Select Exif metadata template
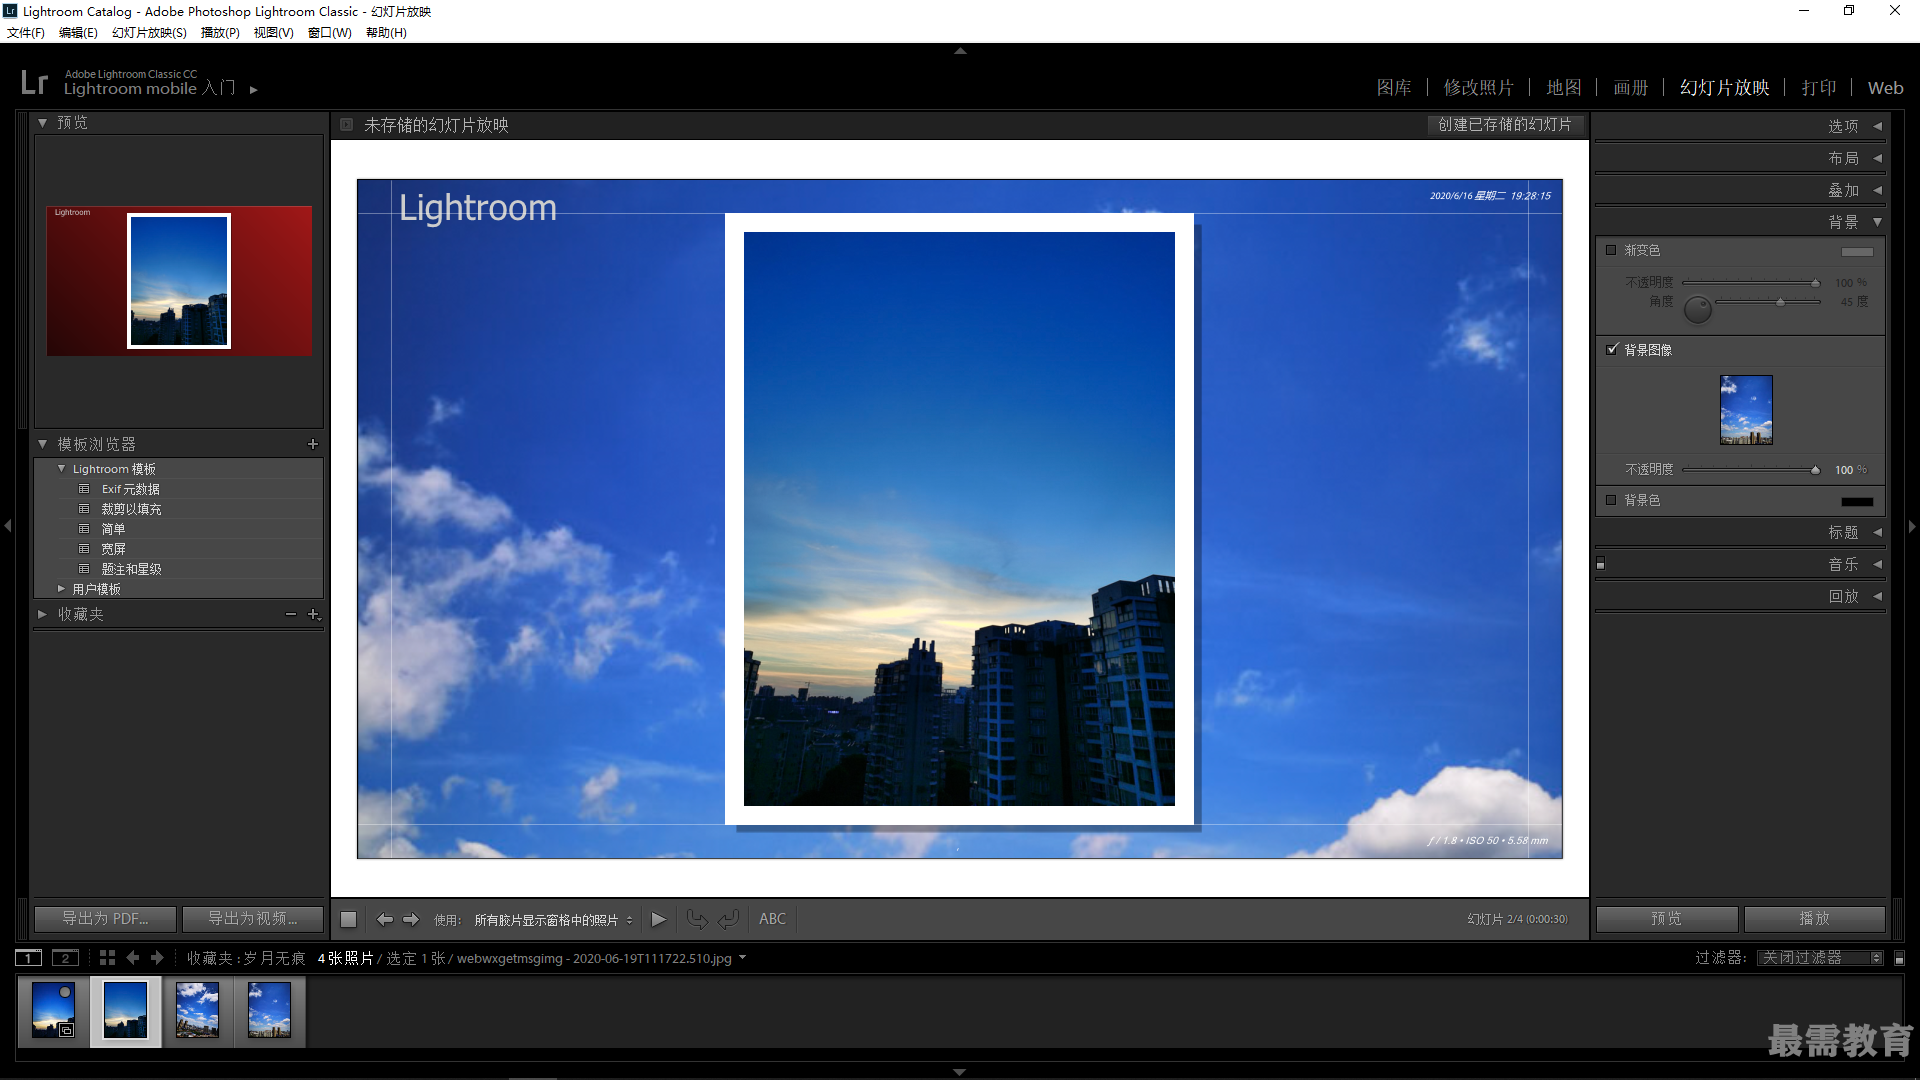The height and width of the screenshot is (1080, 1920). [x=130, y=489]
